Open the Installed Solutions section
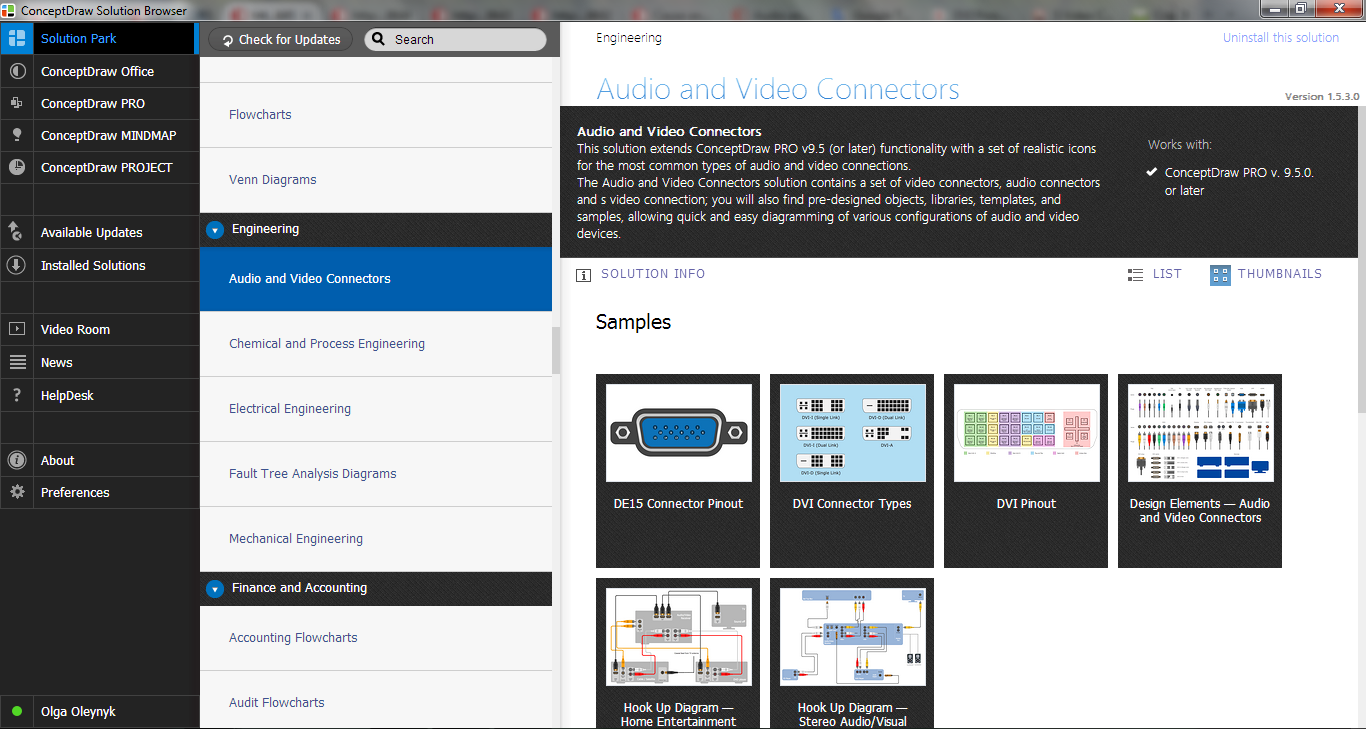The height and width of the screenshot is (729, 1366). tap(91, 265)
